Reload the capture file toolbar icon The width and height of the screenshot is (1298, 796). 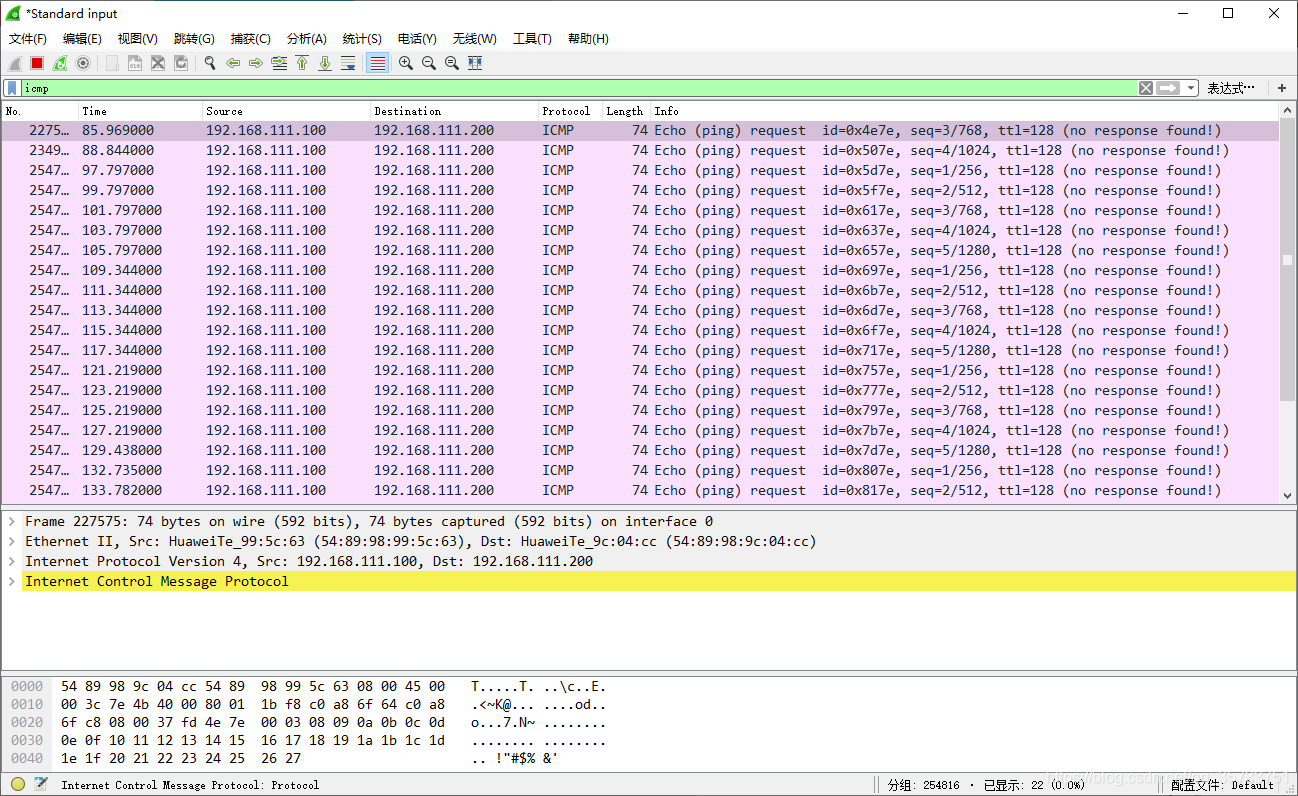click(x=181, y=63)
